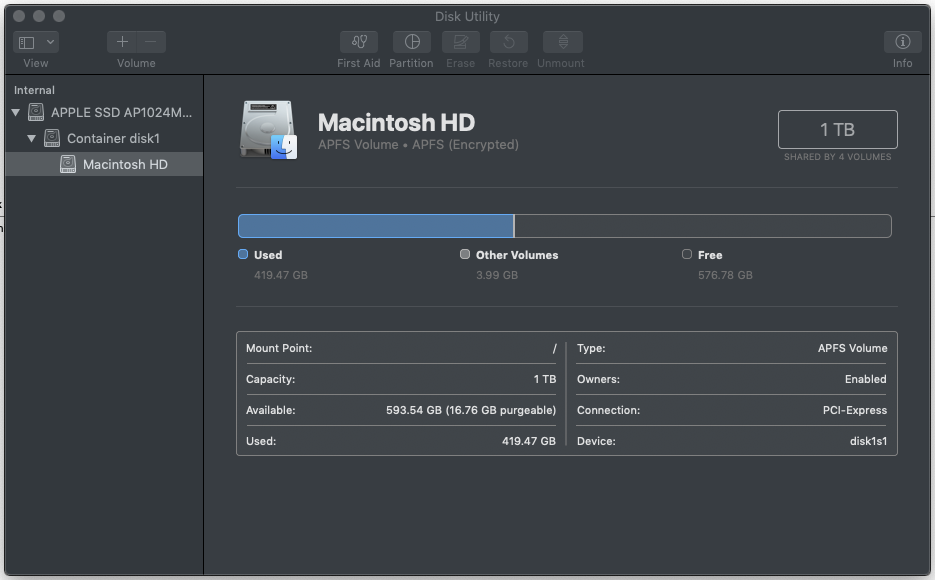935x580 pixels.
Task: Click the blue used portion of storage bar
Action: point(376,226)
